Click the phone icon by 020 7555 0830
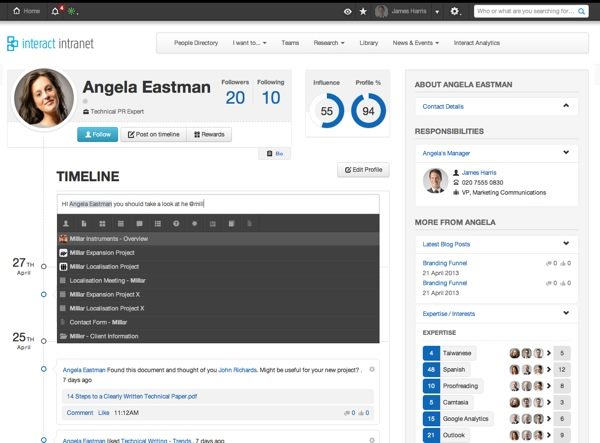This screenshot has height=443, width=600. 456,182
